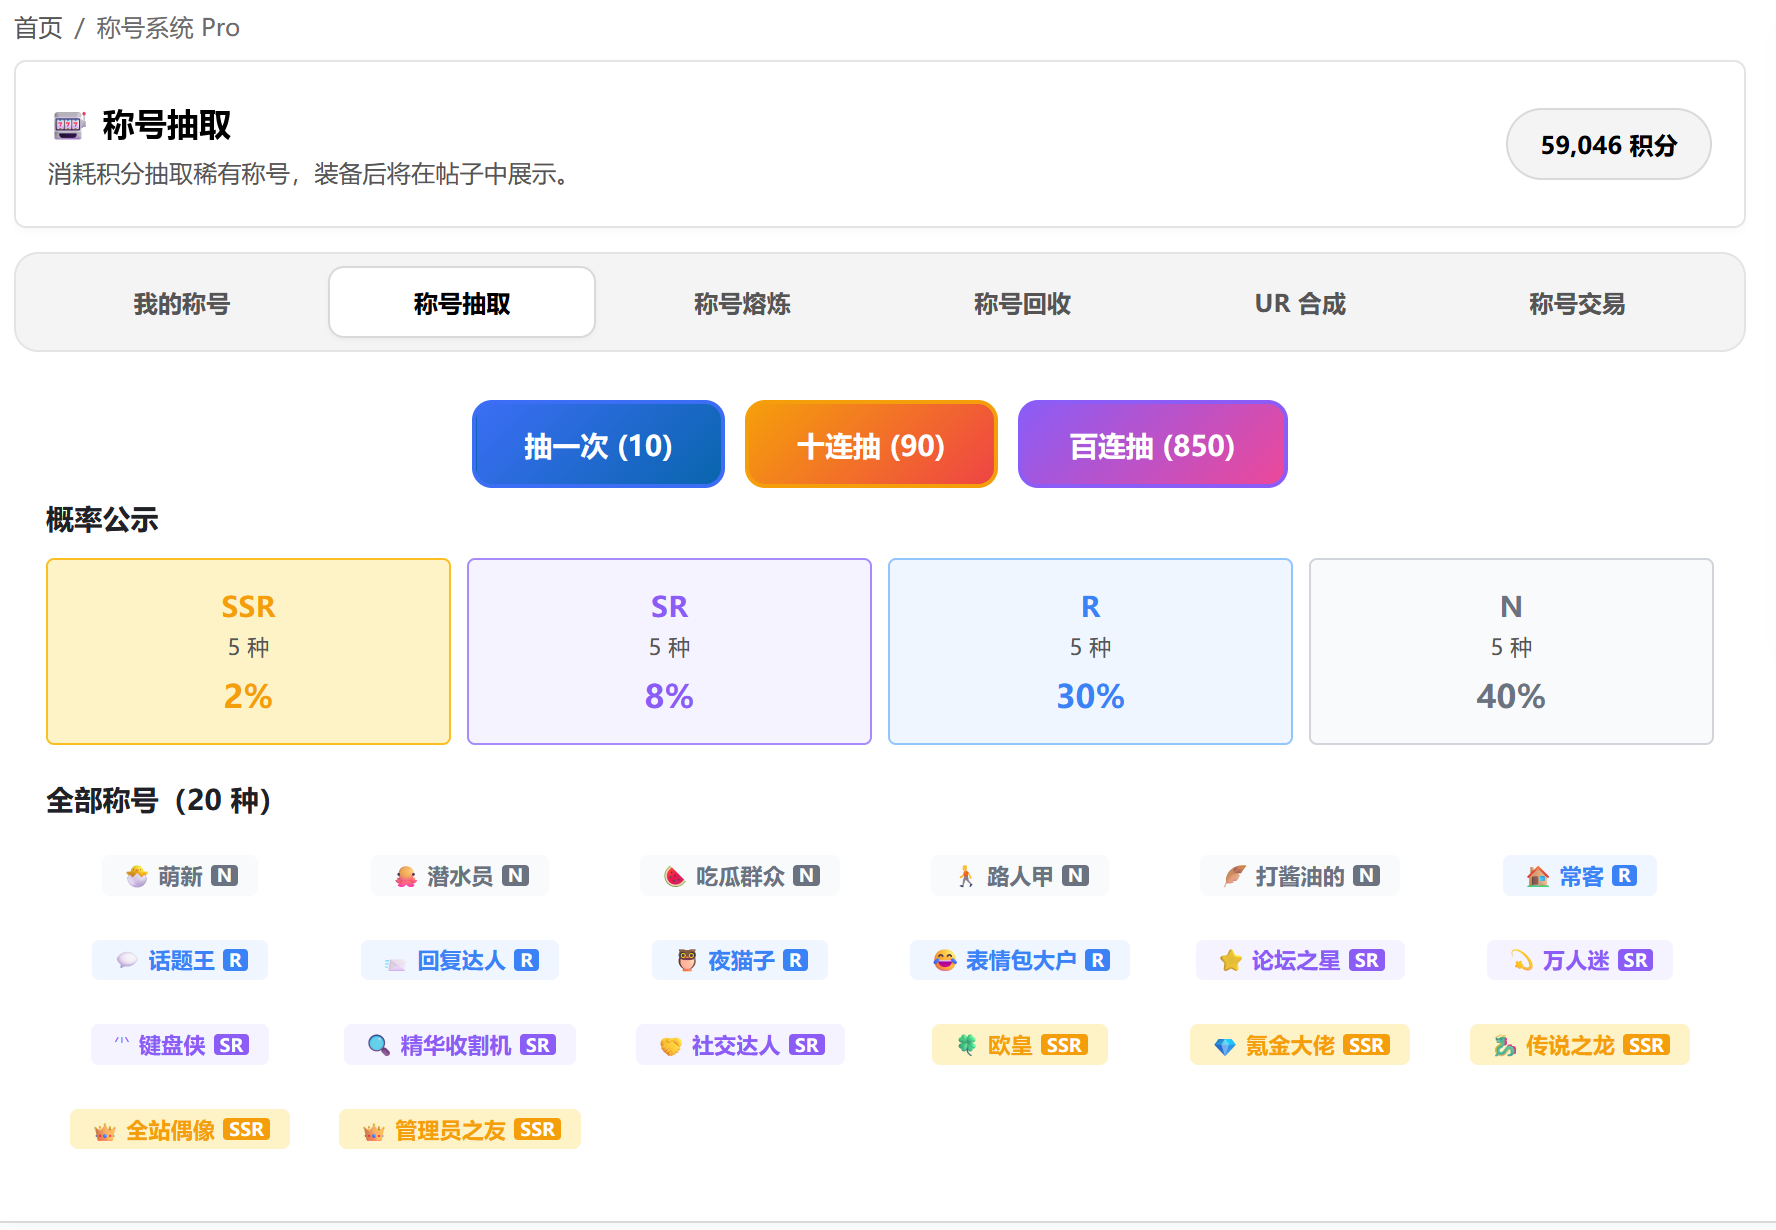
Task: Click the SR badge on 键盘侠
Action: [x=231, y=1045]
